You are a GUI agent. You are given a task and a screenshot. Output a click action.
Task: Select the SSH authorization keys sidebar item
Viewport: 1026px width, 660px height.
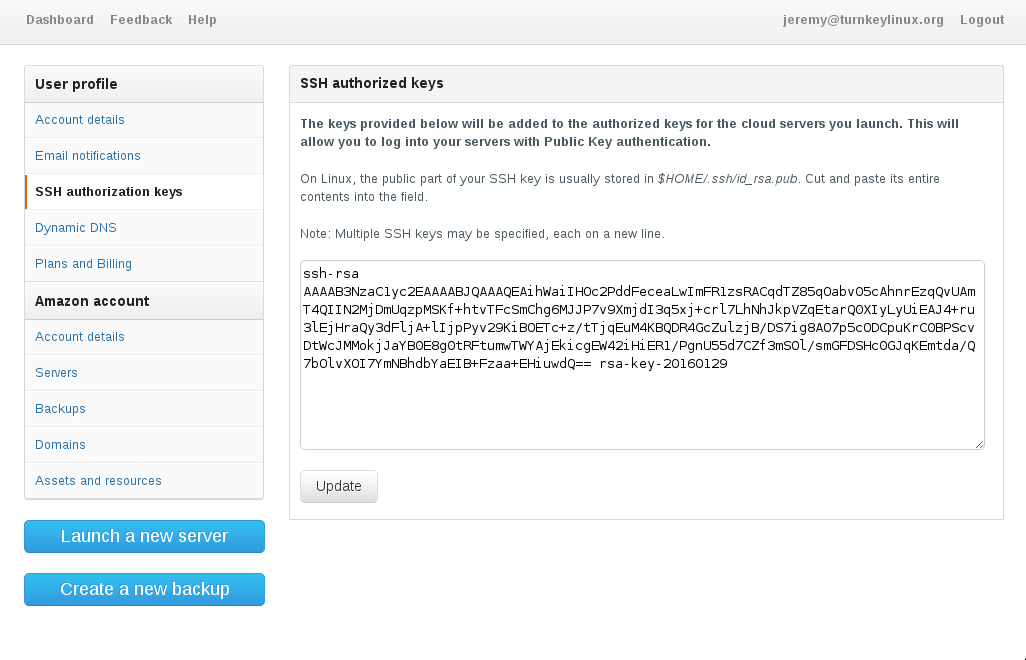[109, 192]
